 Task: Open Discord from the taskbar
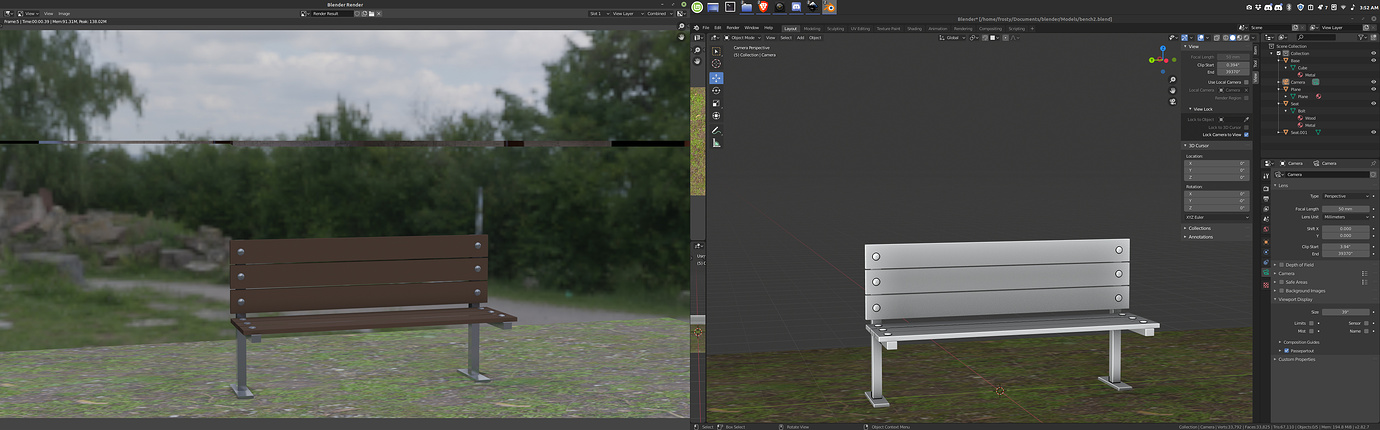pyautogui.click(x=796, y=7)
